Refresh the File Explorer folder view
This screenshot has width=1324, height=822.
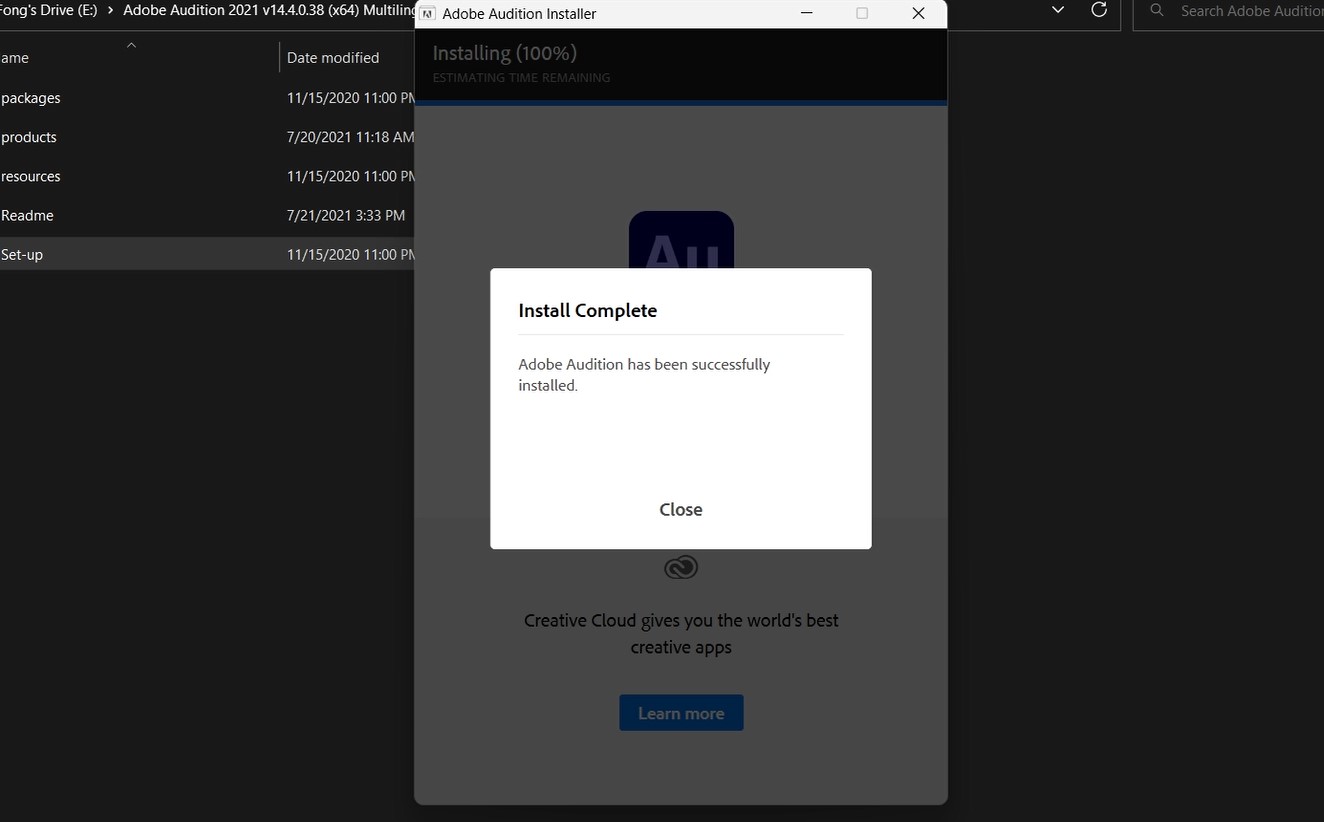tap(1099, 10)
